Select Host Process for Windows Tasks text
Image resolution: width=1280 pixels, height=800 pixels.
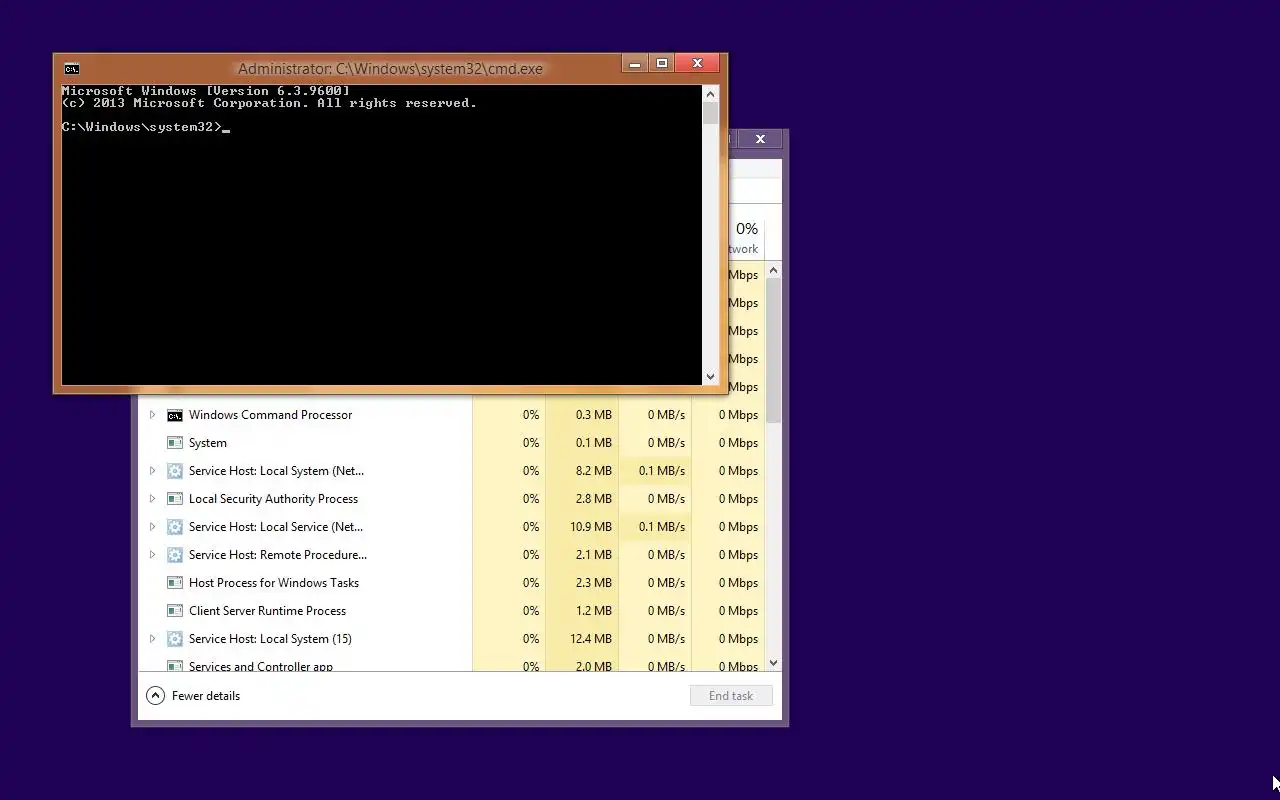tap(274, 583)
